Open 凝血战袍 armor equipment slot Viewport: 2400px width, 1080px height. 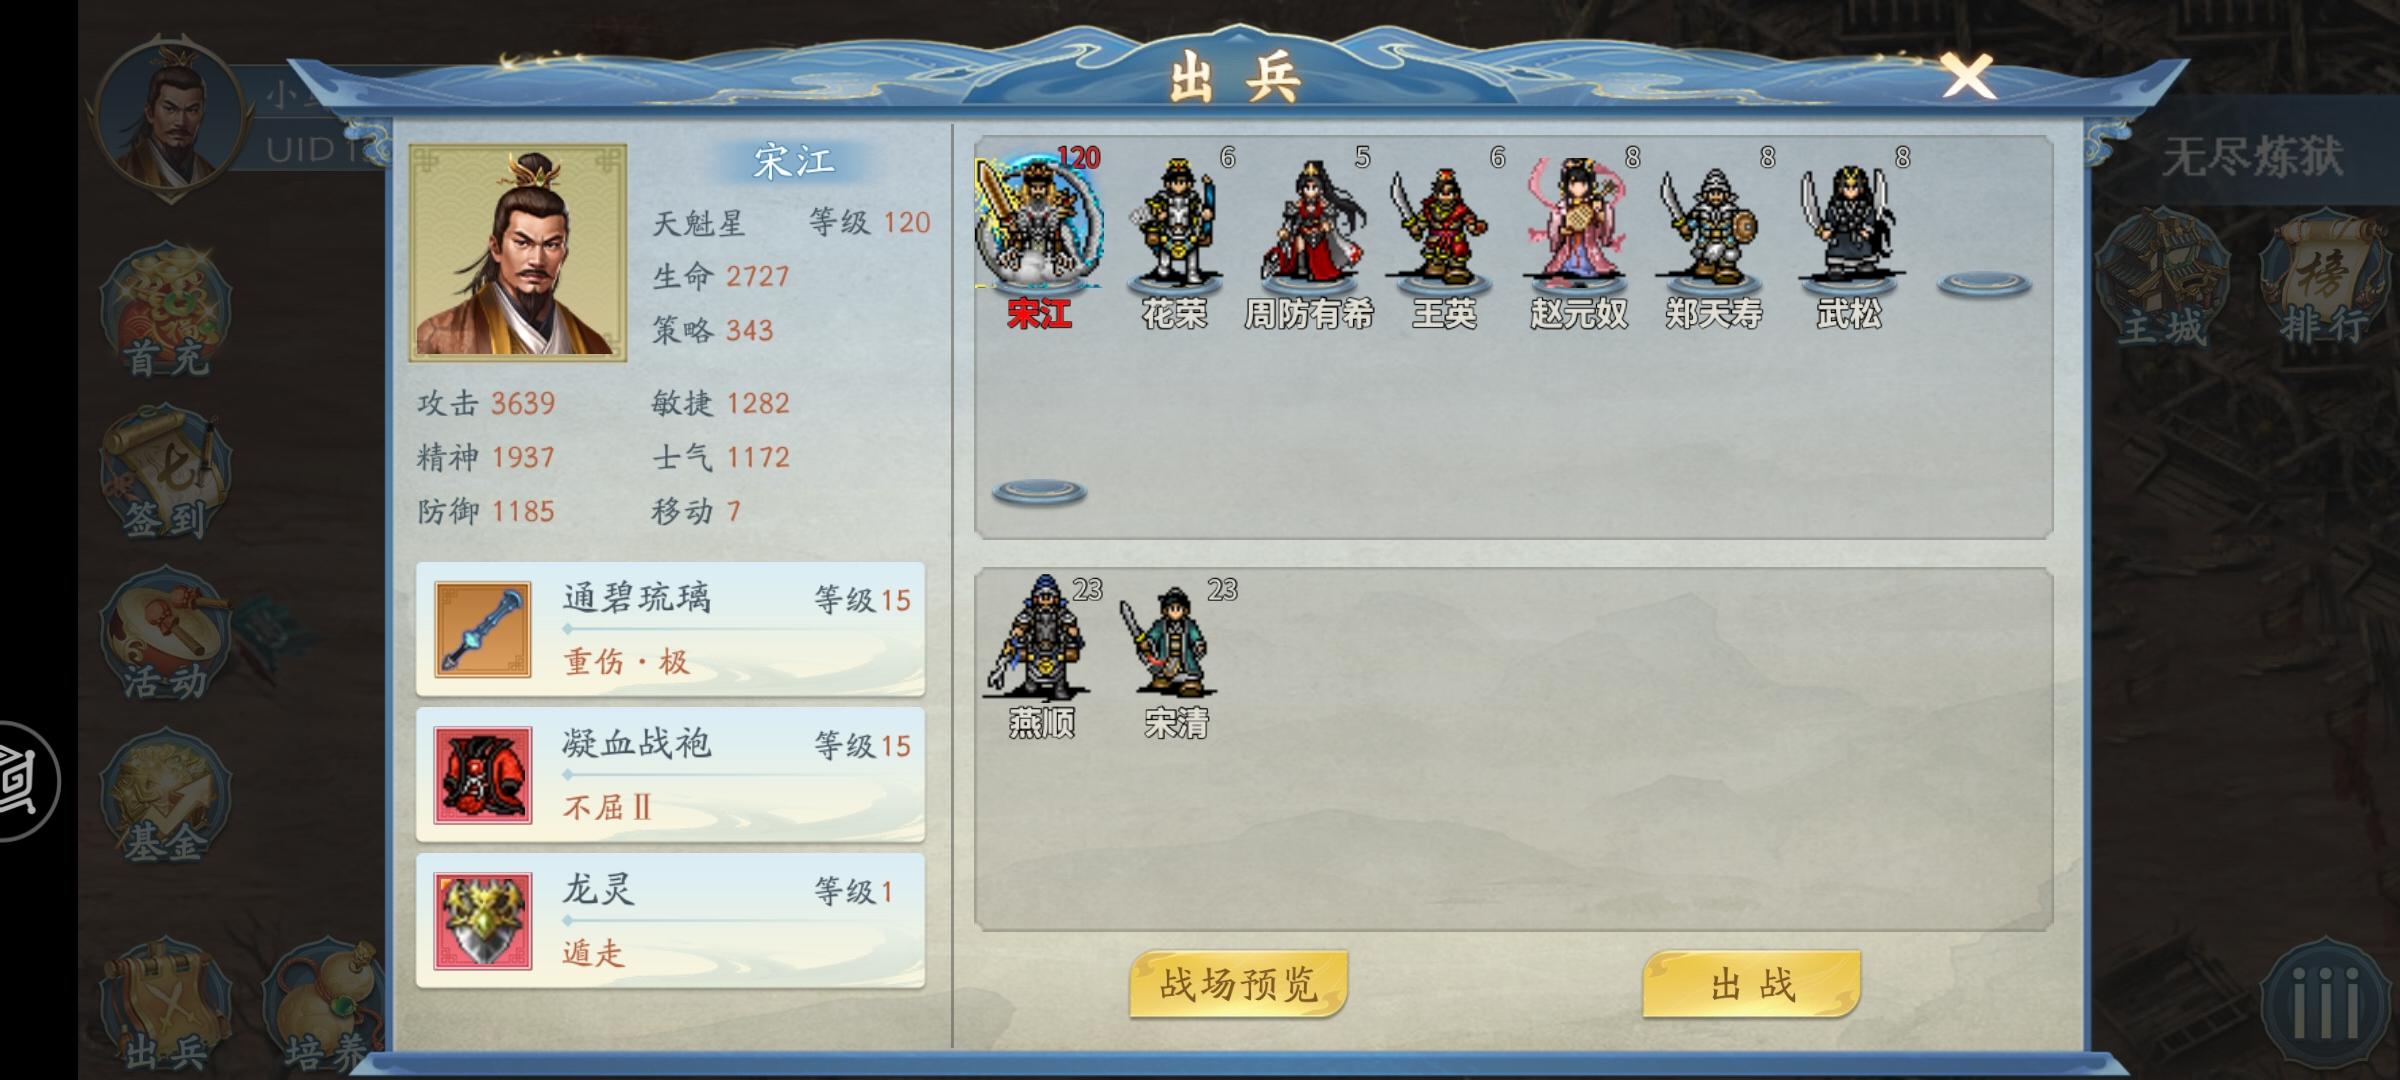(x=670, y=775)
